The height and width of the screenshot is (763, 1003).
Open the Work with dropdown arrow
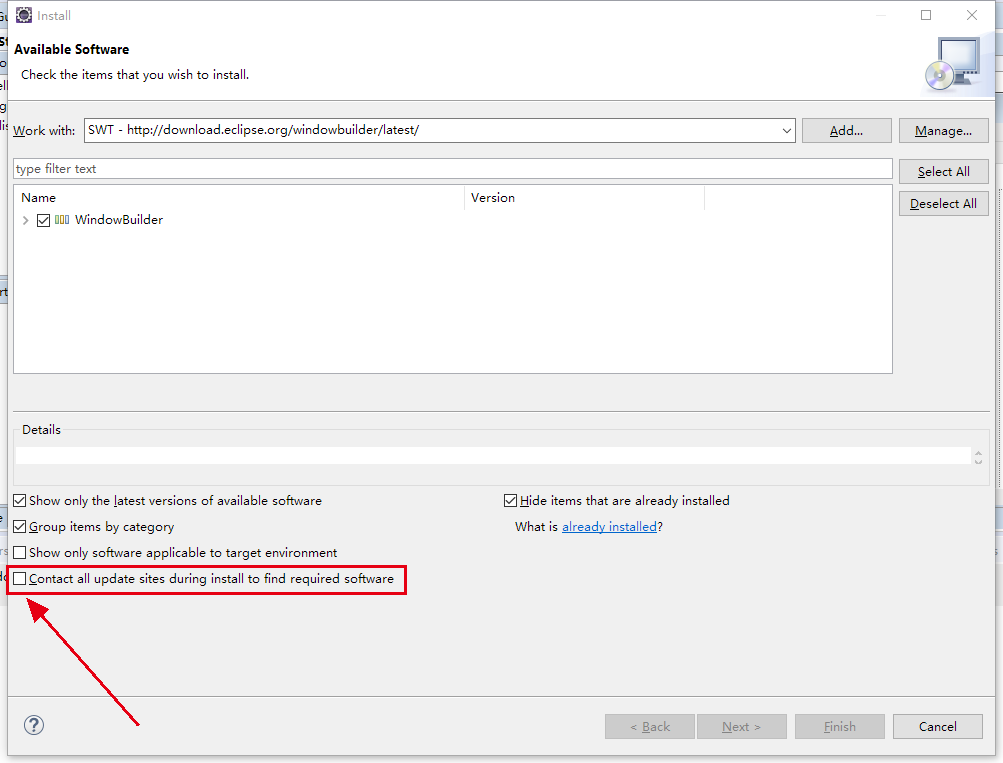click(786, 130)
